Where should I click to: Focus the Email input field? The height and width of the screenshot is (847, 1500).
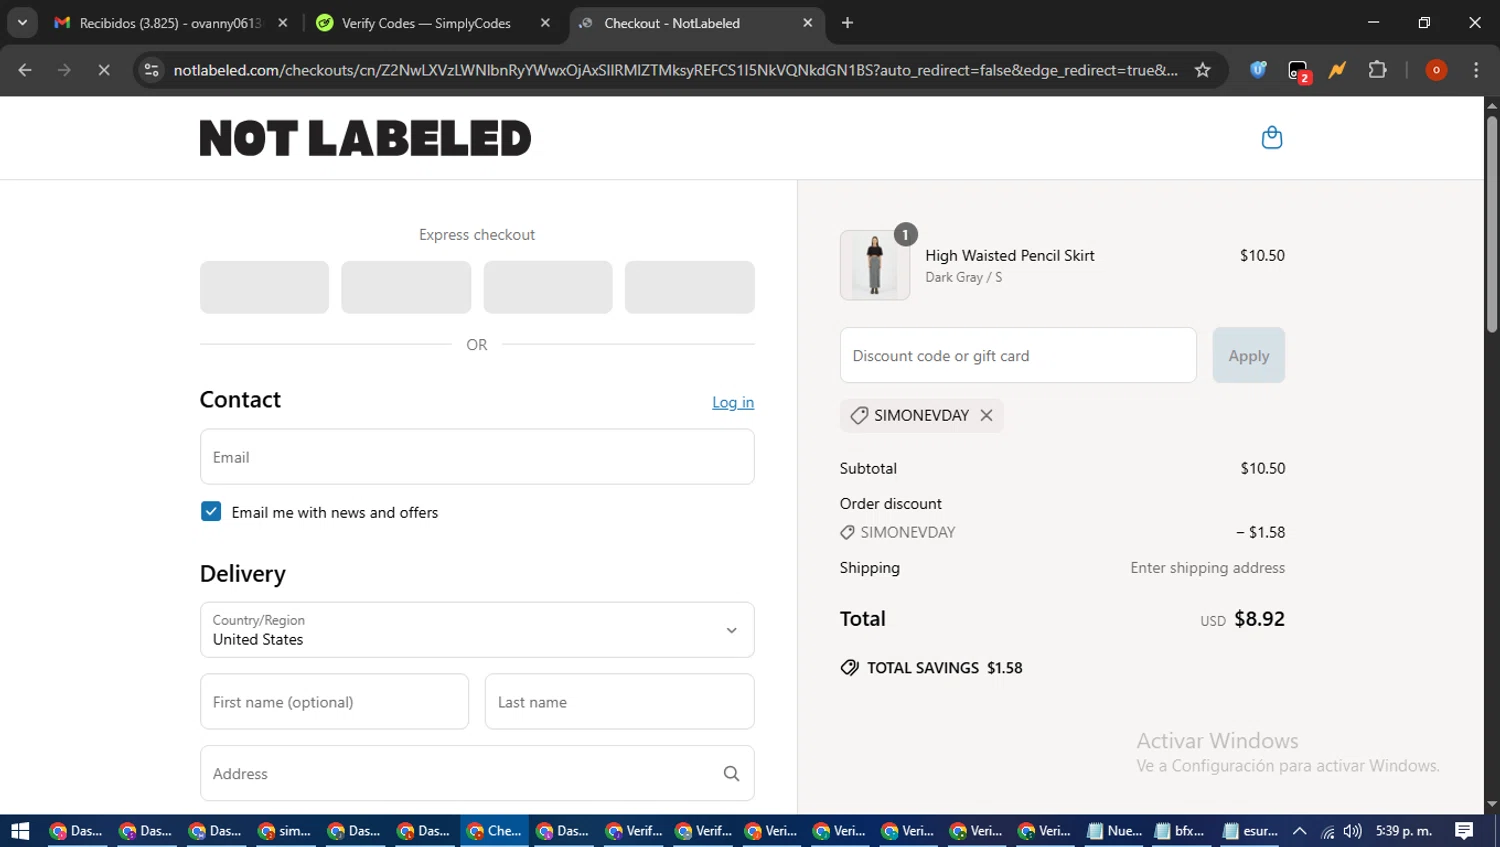tap(477, 457)
